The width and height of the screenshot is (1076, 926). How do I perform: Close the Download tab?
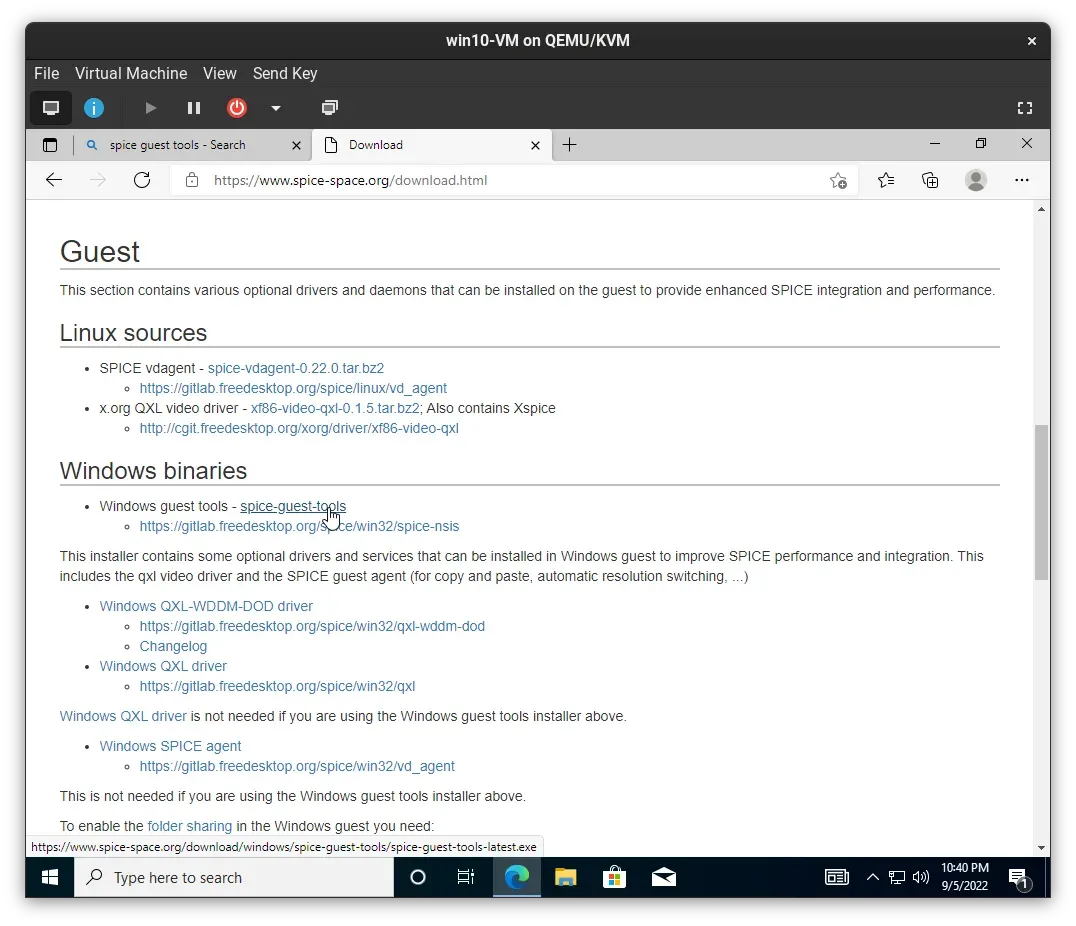[x=535, y=146]
